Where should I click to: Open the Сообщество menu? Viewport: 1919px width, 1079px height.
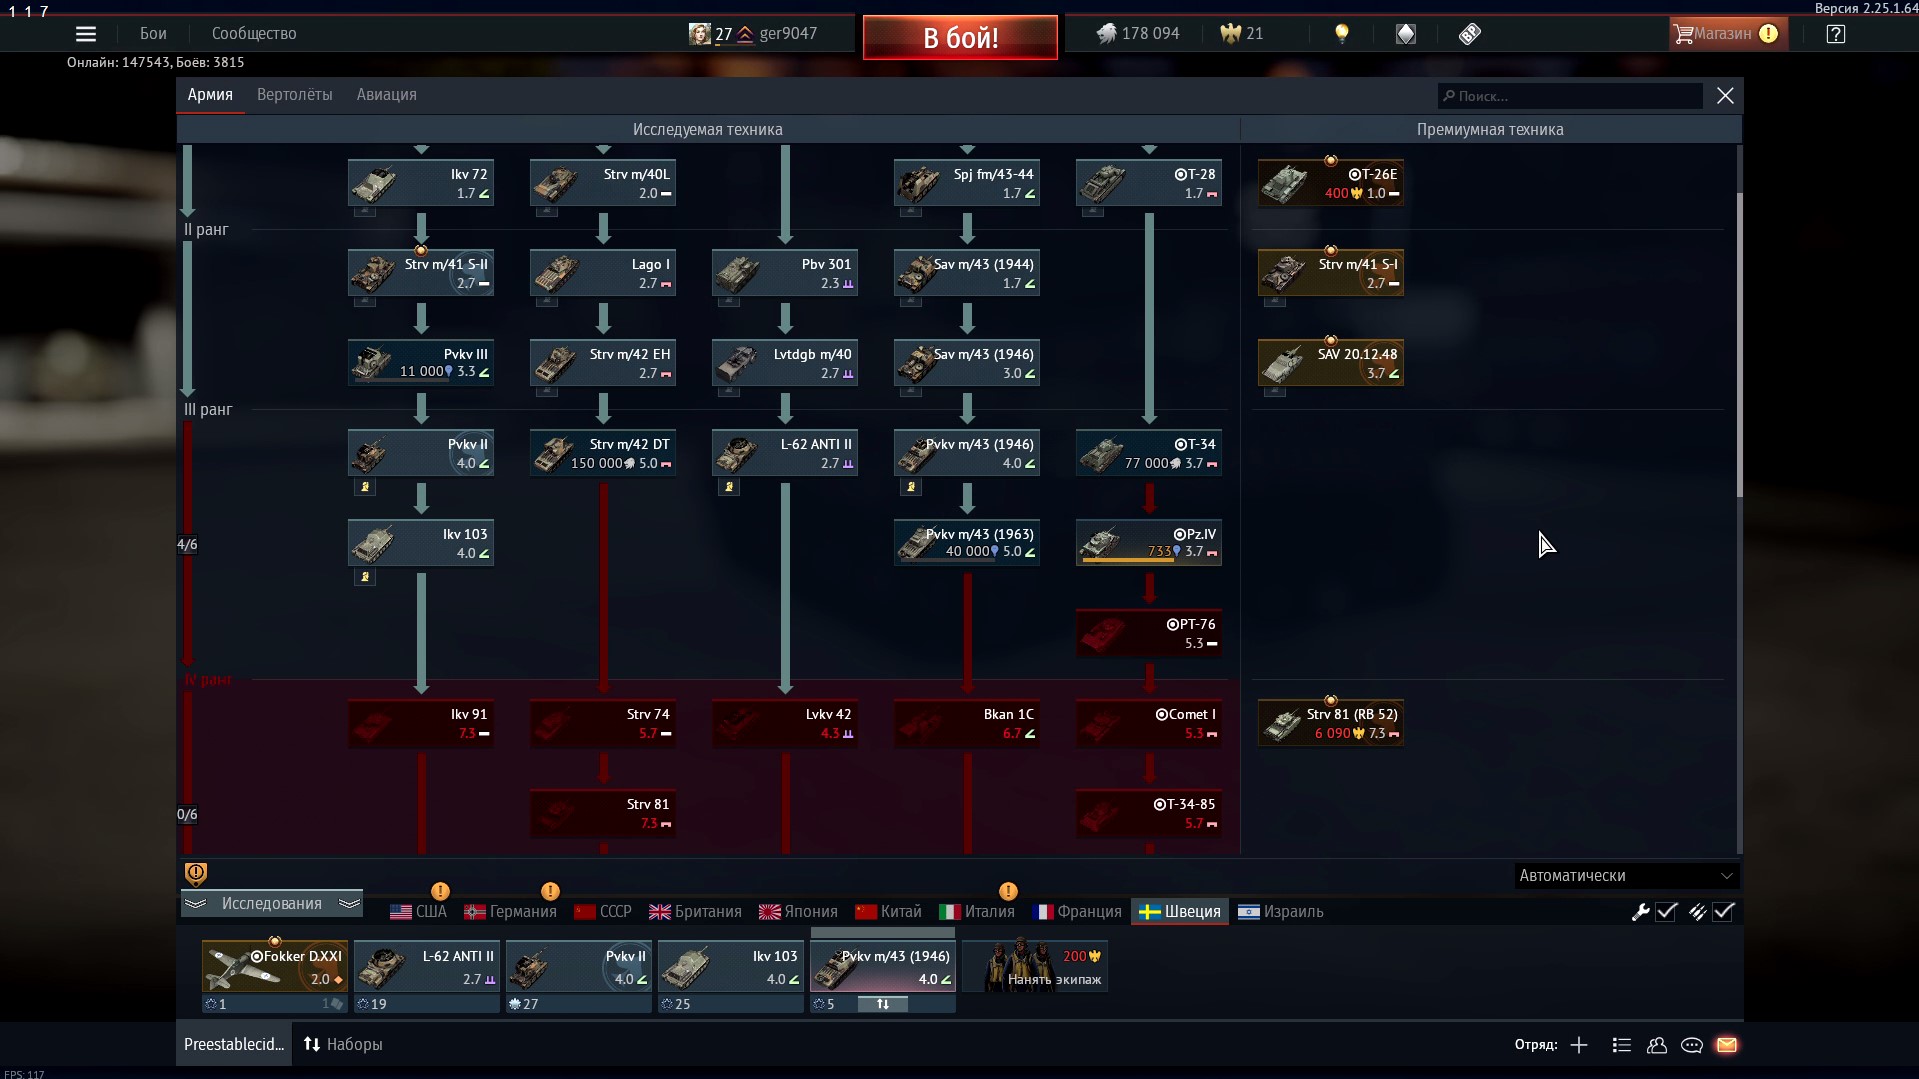tap(254, 33)
